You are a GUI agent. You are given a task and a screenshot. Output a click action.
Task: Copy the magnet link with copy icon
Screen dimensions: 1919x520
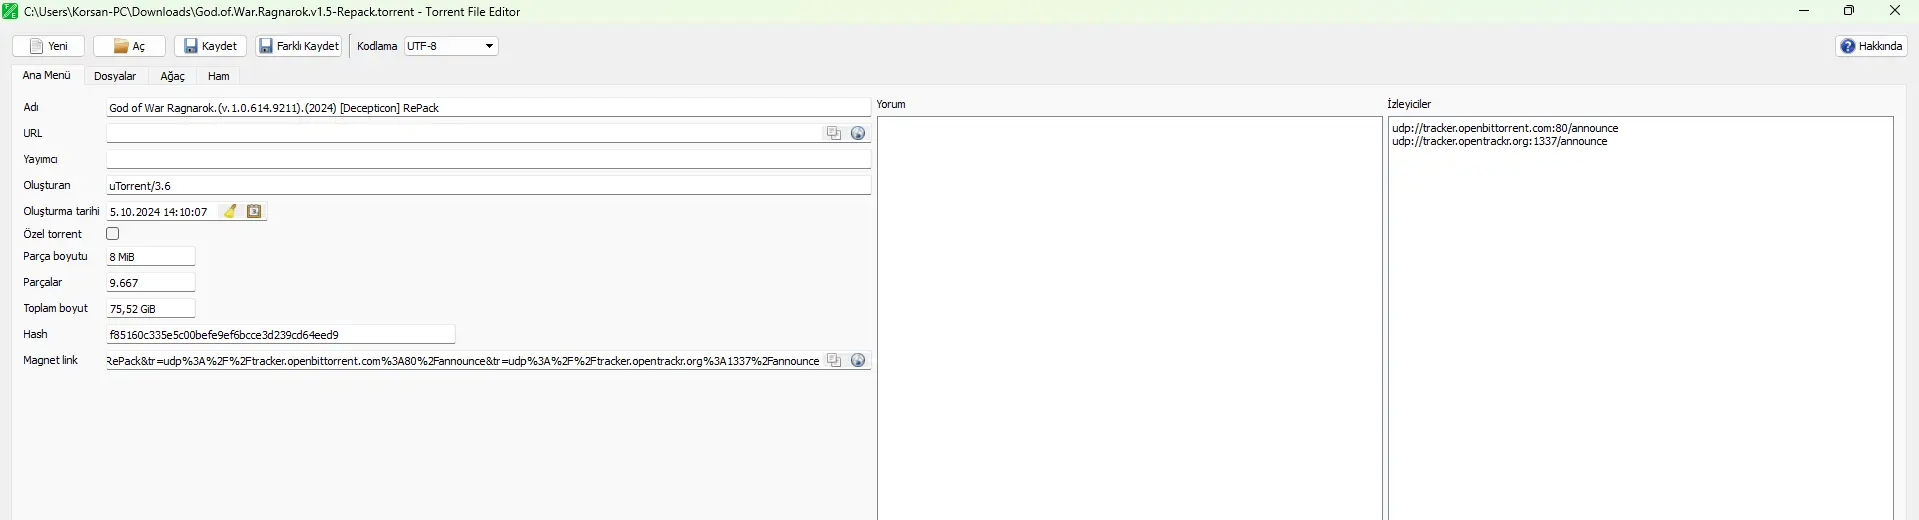(x=834, y=360)
